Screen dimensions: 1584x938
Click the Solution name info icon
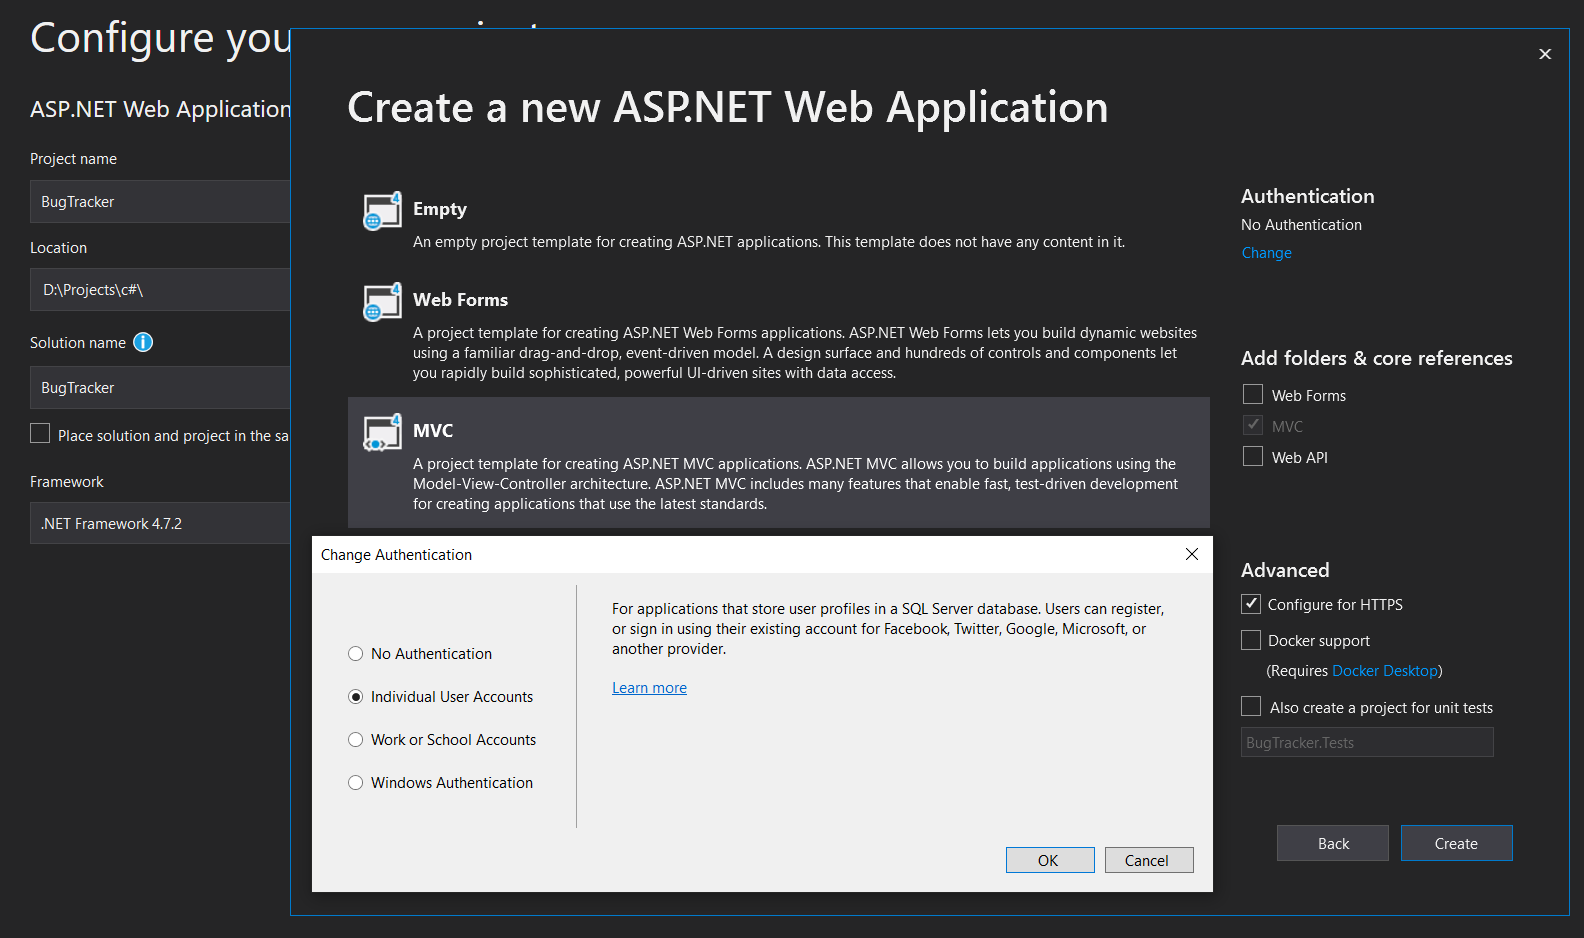143,343
